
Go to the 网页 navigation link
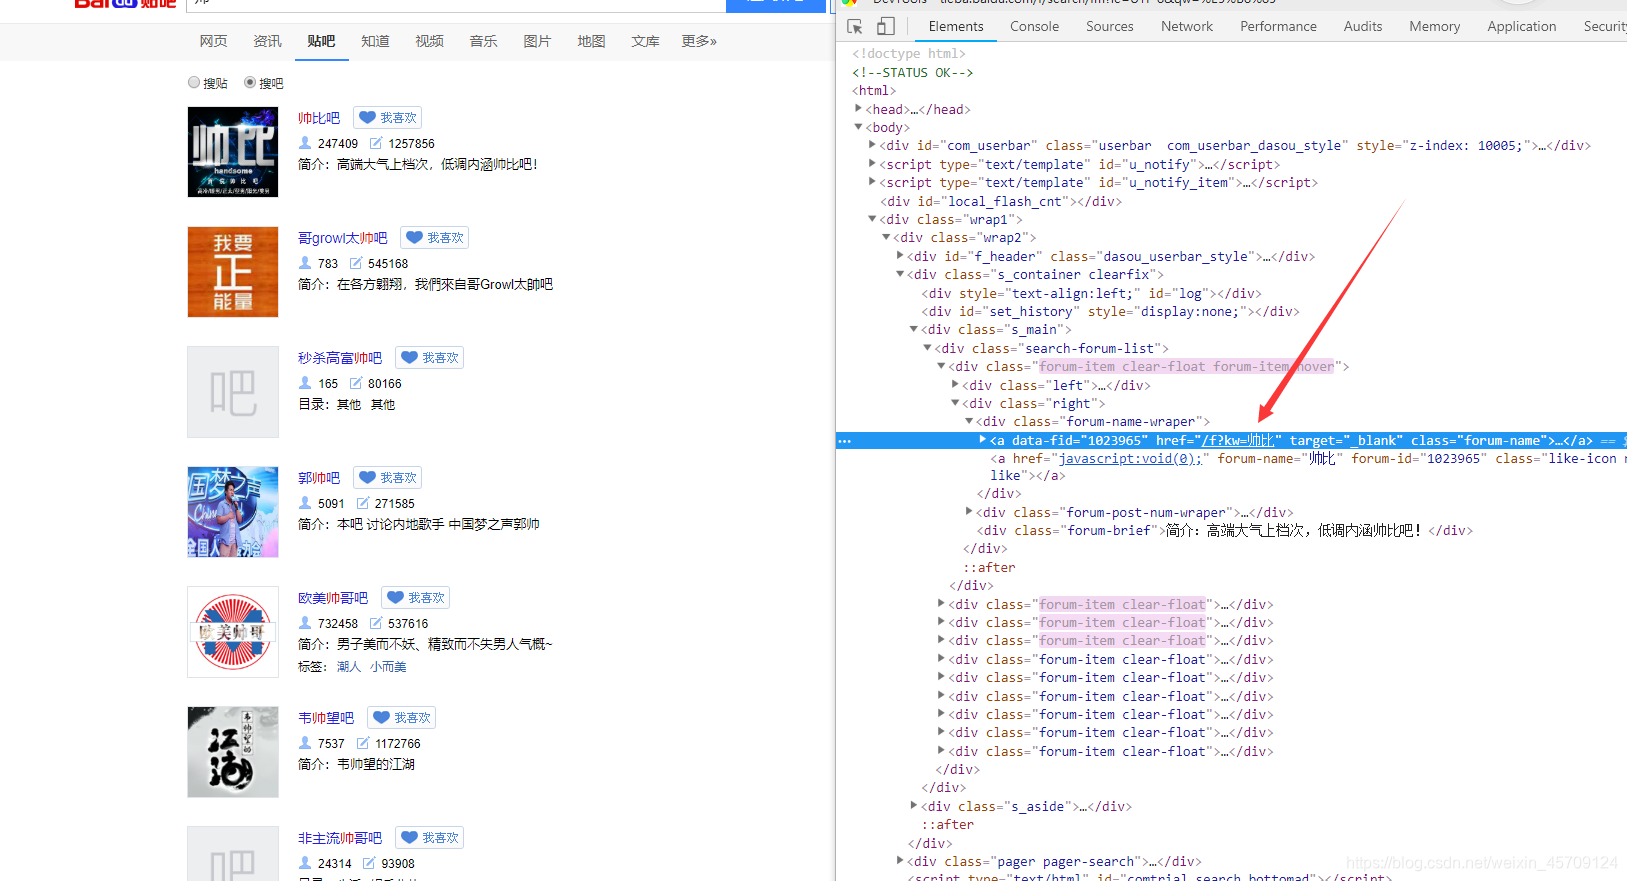coord(213,41)
